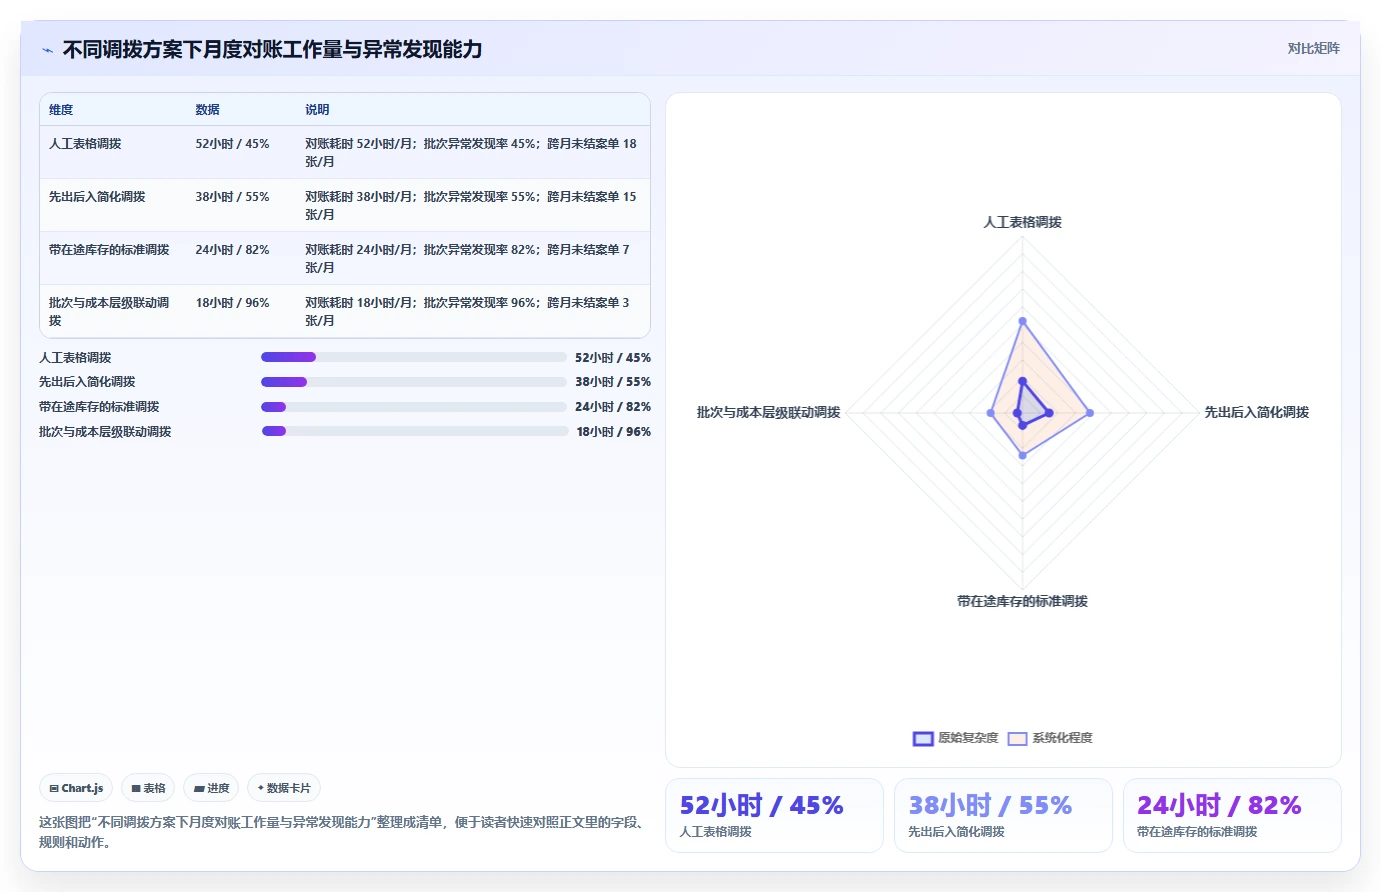Viewport: 1381px width, 892px height.
Task: Click description mentioning 跨月未结案单 18 张/月
Action: tap(471, 152)
